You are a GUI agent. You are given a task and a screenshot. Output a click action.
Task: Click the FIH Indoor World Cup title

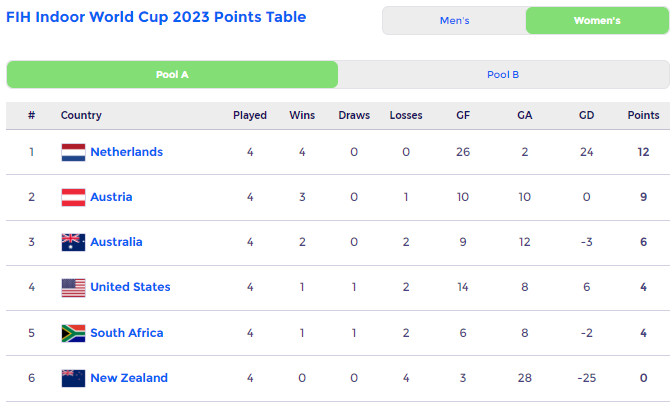coord(156,17)
